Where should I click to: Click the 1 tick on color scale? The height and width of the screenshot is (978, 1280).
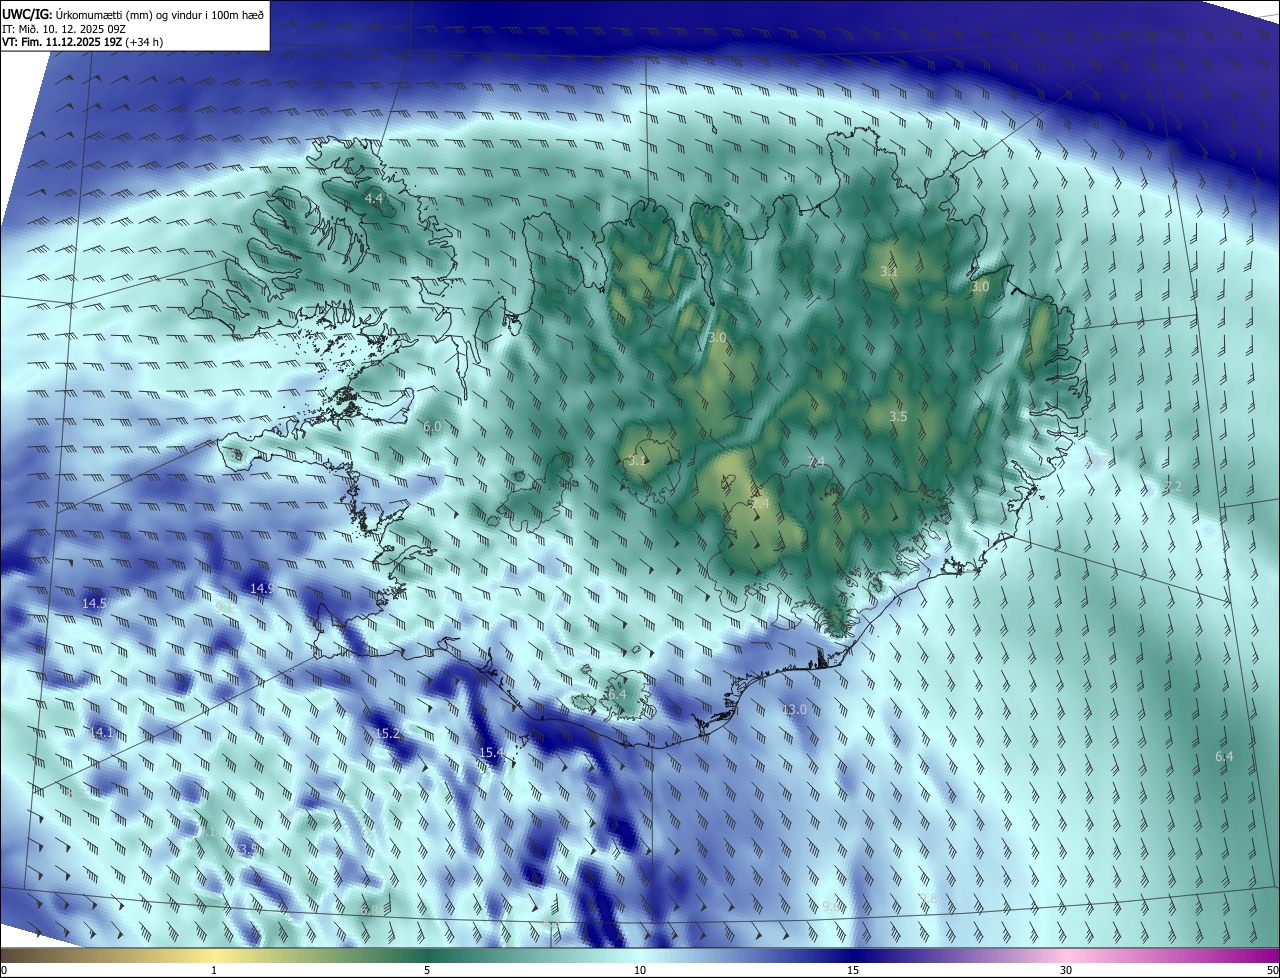coord(214,970)
